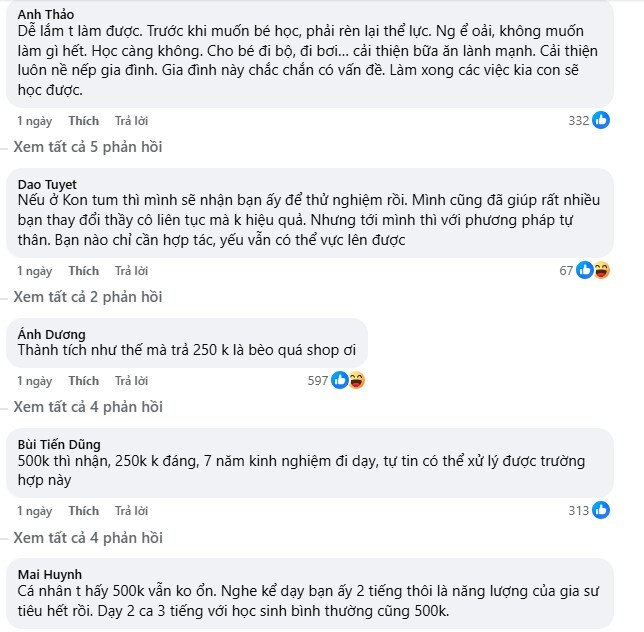
Task: Reply to Bùi Tiến Dũng's comment
Action: click(131, 511)
